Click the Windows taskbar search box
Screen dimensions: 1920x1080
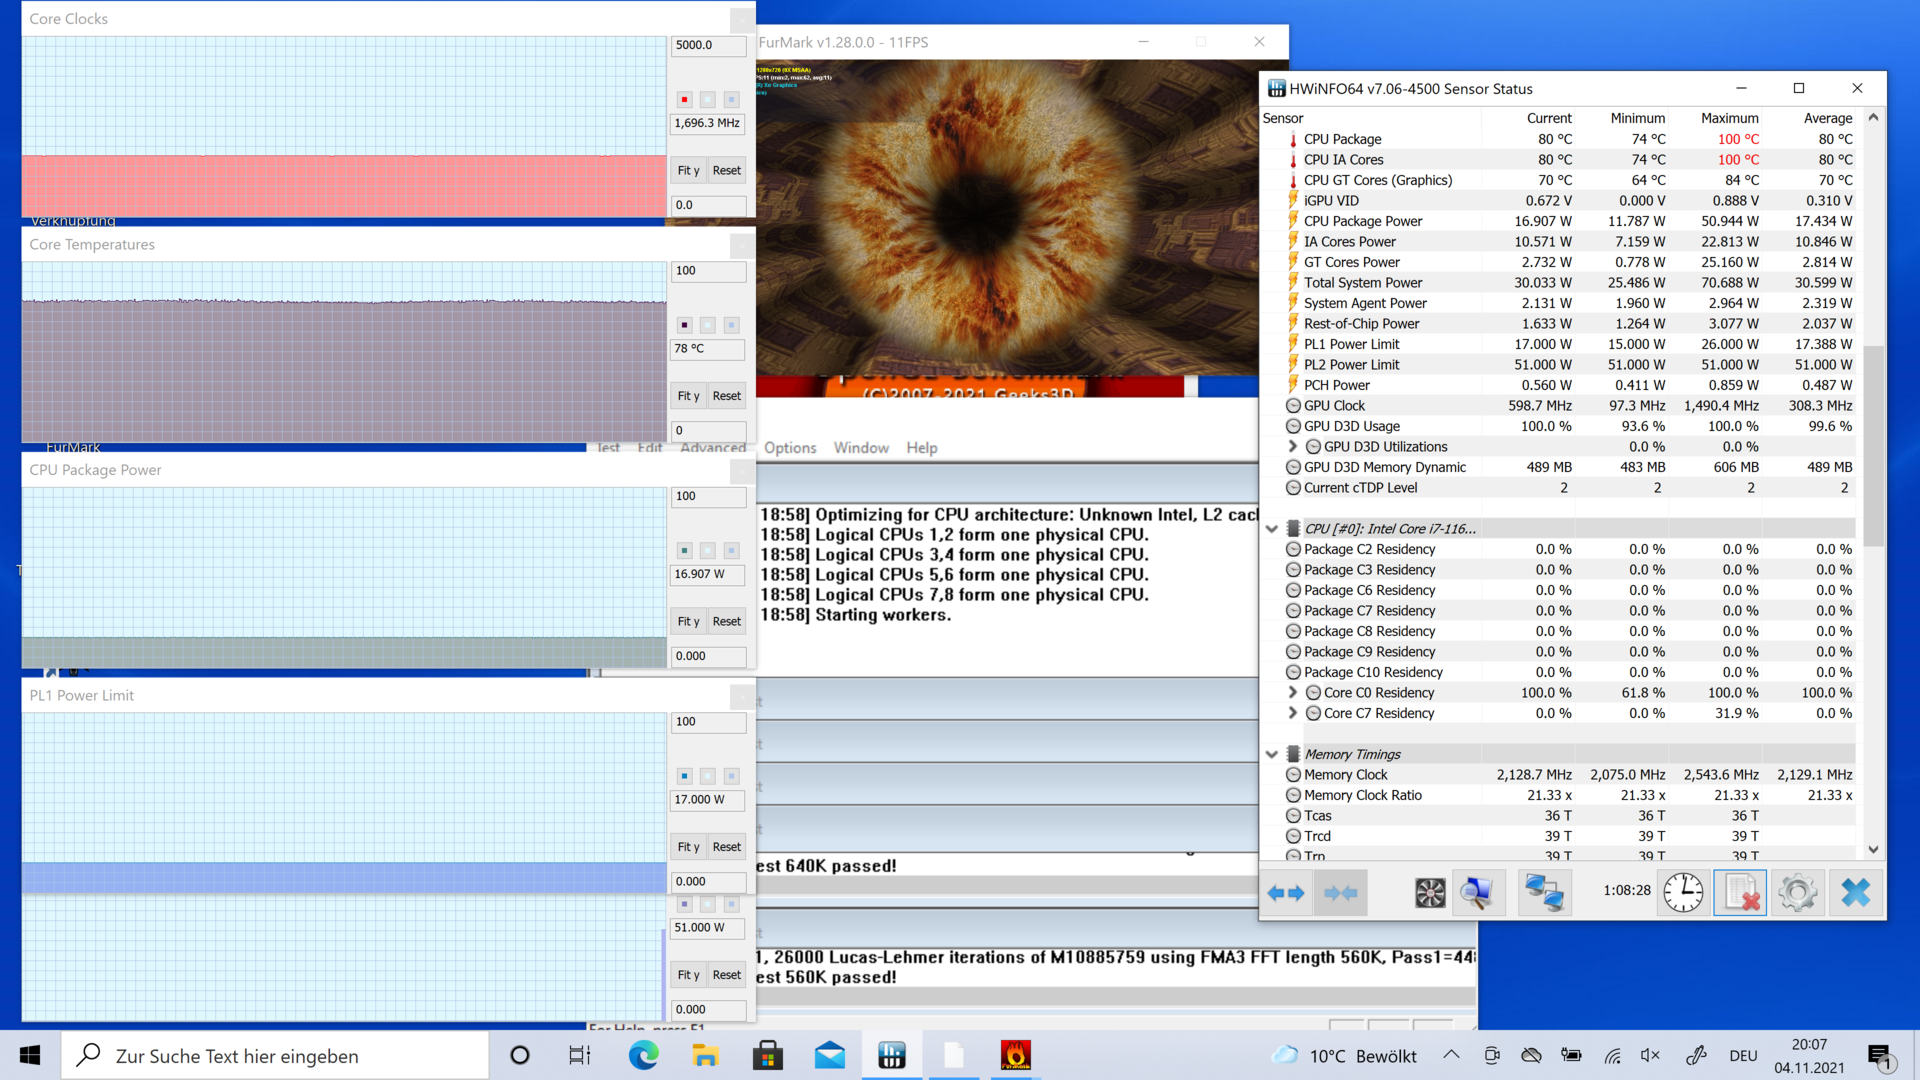(275, 1056)
